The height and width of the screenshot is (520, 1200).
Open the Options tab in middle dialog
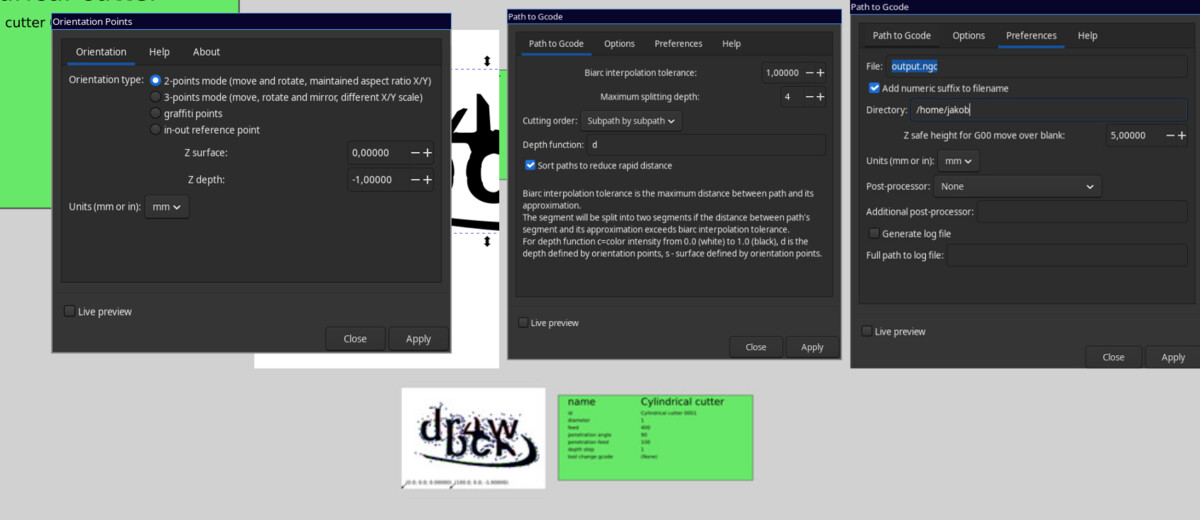click(619, 44)
